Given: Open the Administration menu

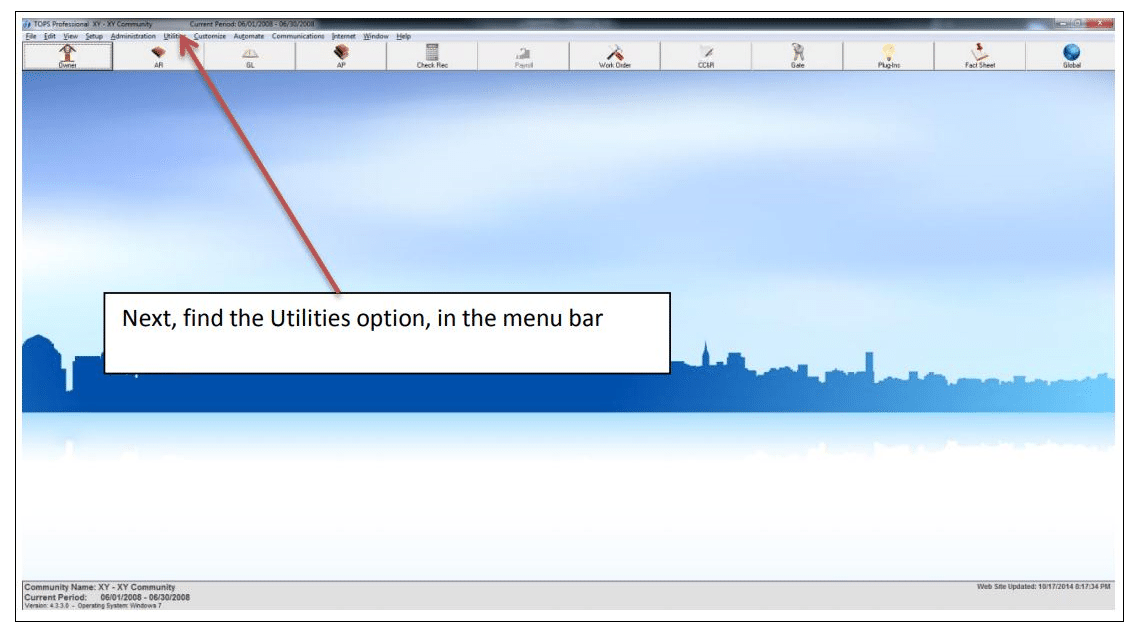Looking at the screenshot, I should 133,36.
